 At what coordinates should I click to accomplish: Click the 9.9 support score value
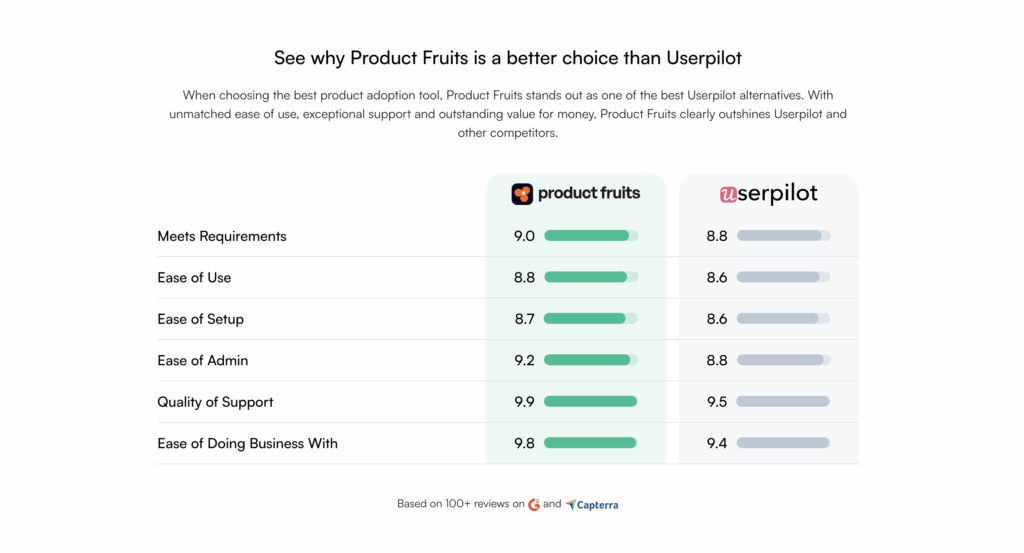click(x=524, y=402)
